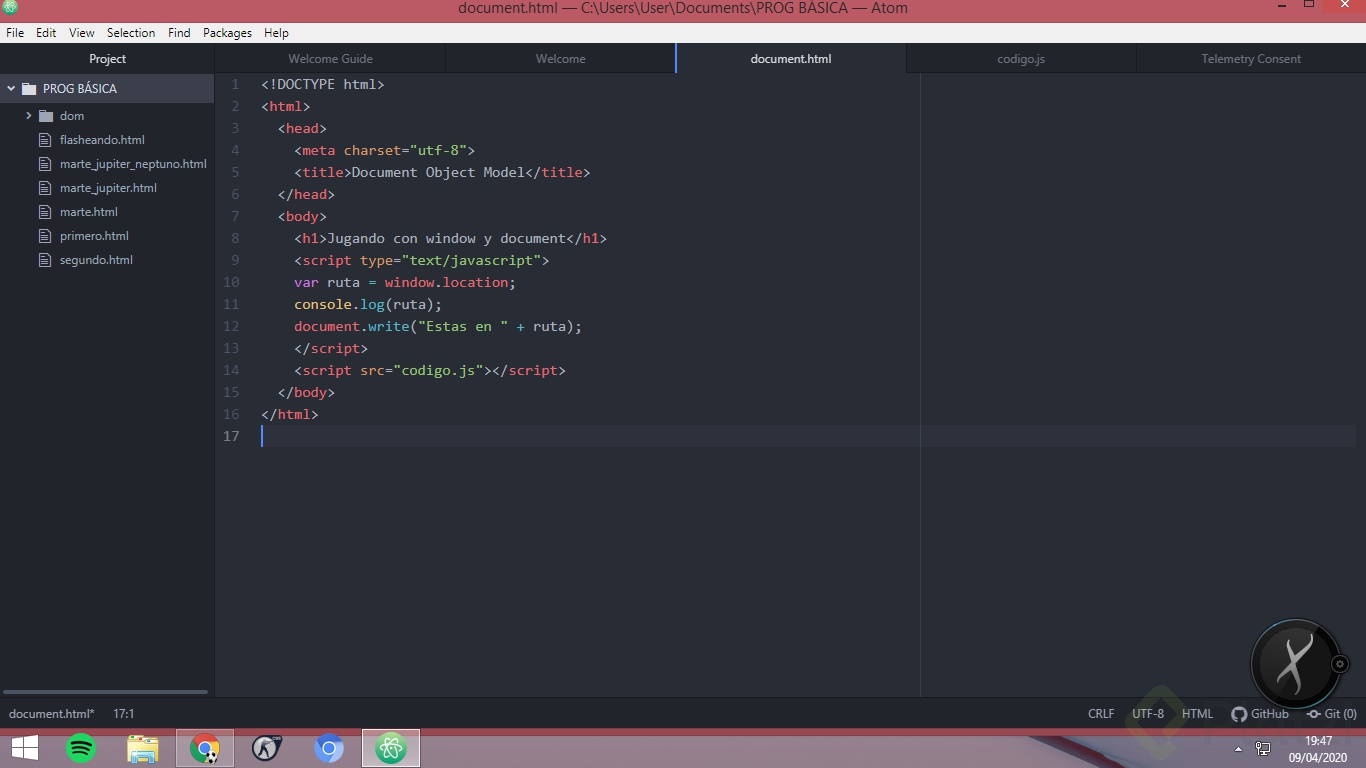Click the "utf-8" charset value
1366x768 pixels.
tap(438, 150)
